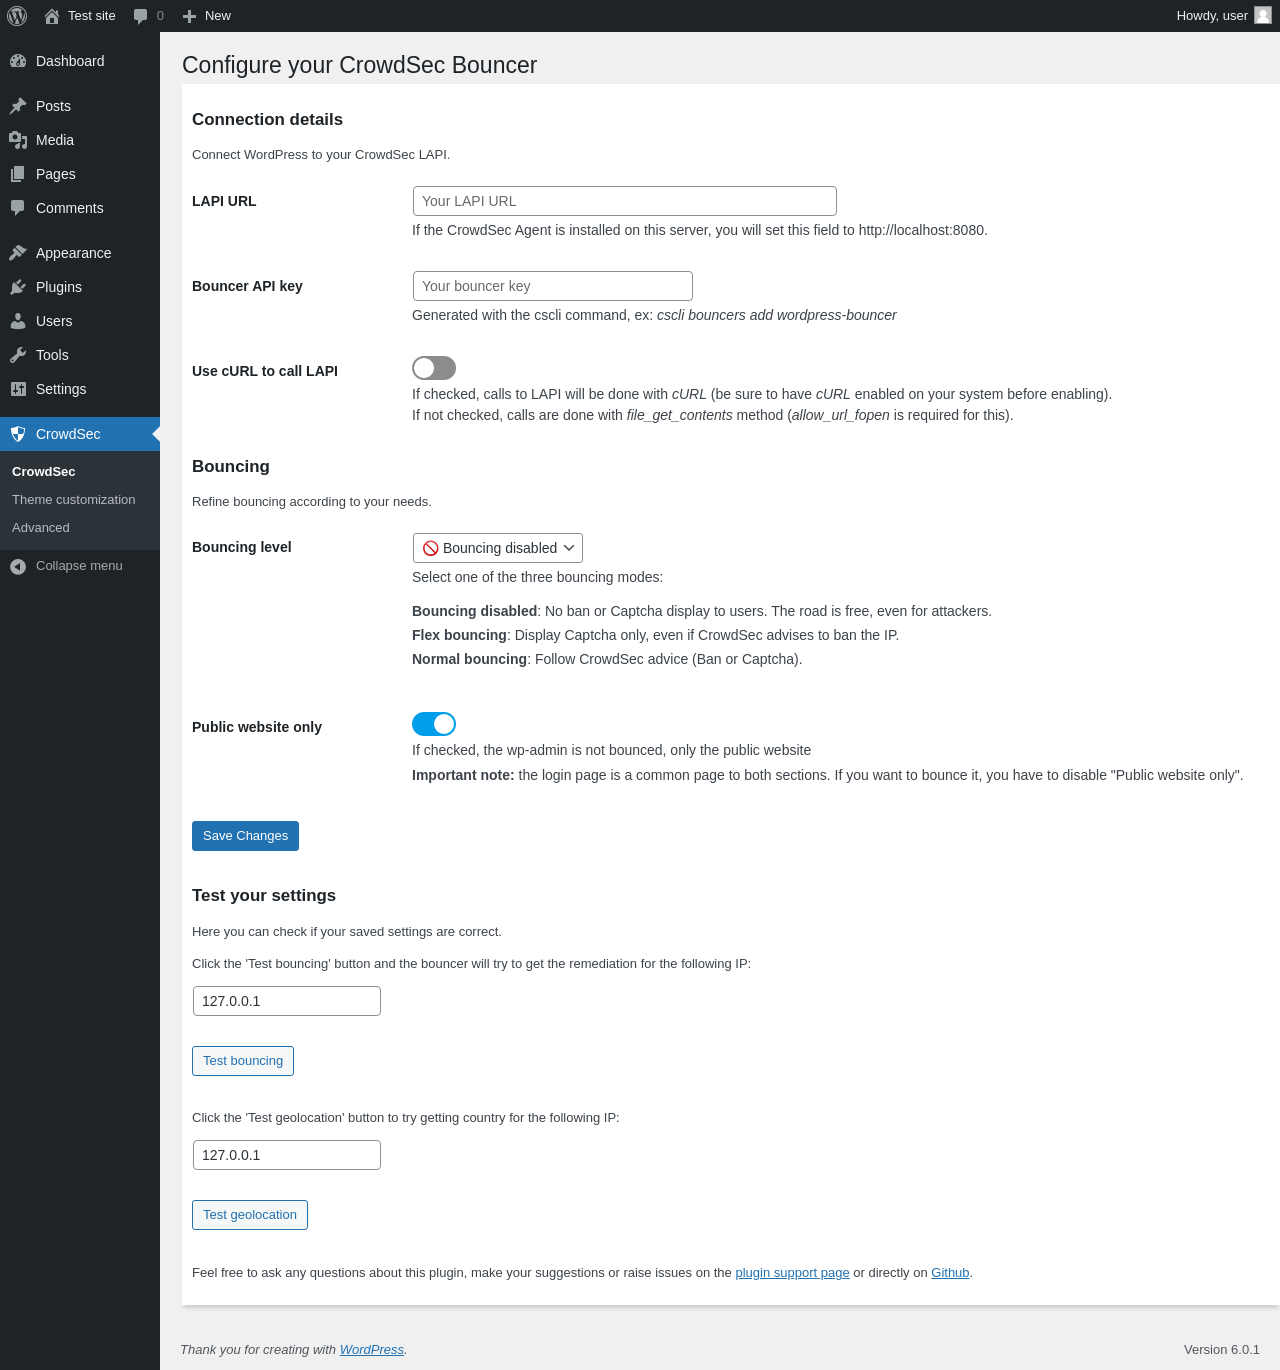
Task: Navigate to the Plugins menu
Action: click(80, 287)
